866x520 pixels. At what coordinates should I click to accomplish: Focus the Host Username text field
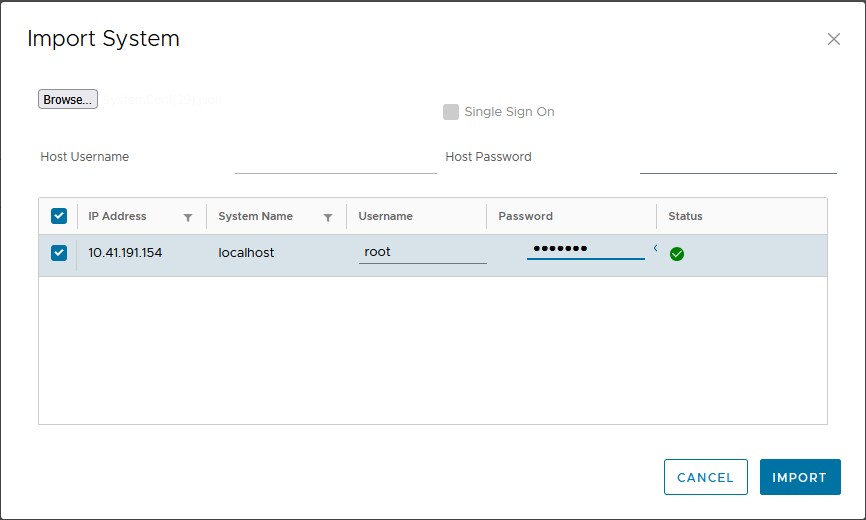(335, 160)
